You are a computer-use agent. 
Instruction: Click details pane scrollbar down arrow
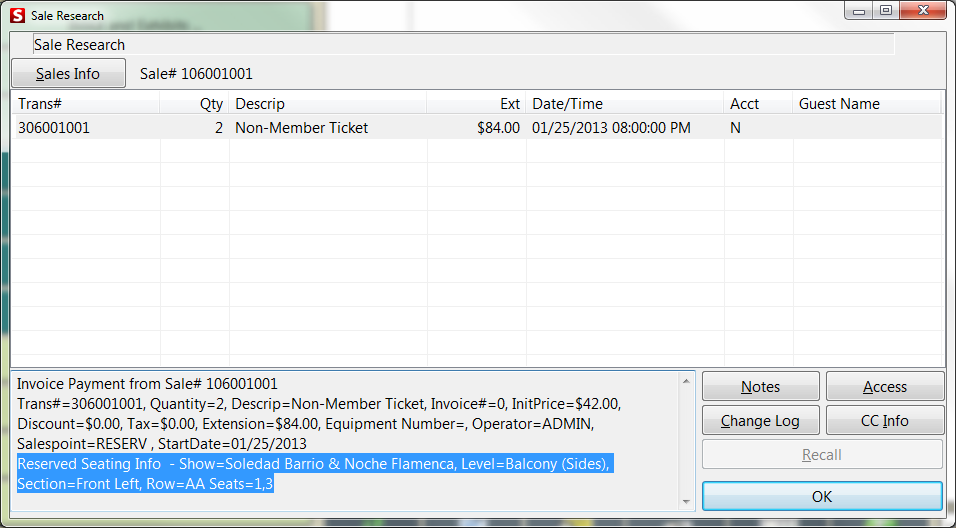pyautogui.click(x=686, y=500)
